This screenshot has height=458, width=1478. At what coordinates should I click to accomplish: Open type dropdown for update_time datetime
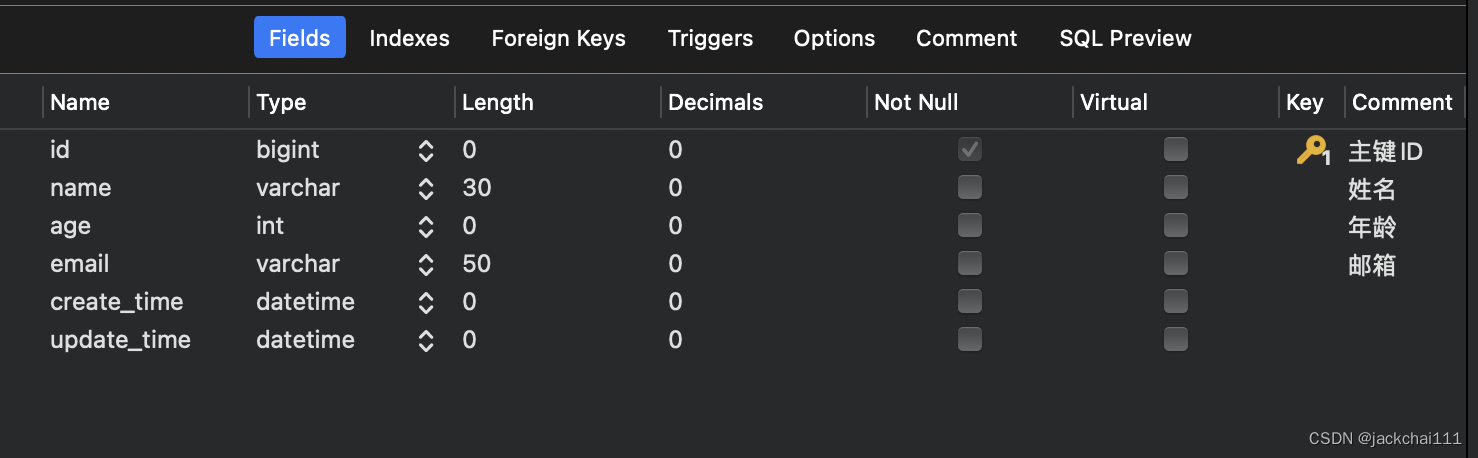coord(426,341)
